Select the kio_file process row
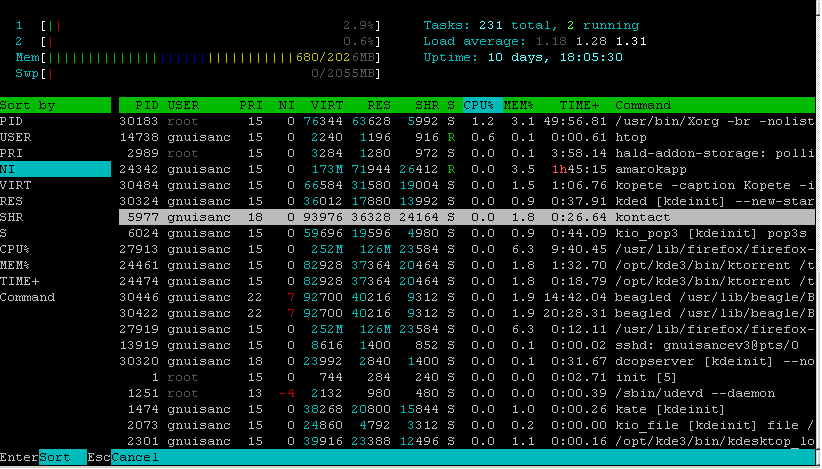 coord(467,425)
